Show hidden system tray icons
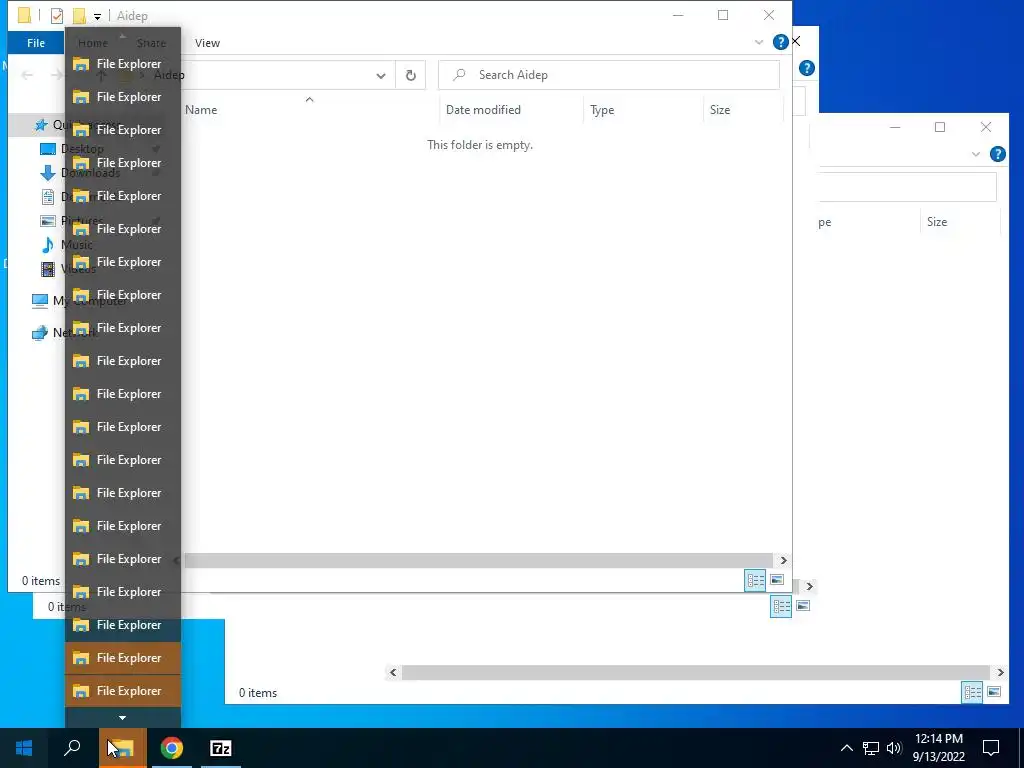 click(846, 748)
